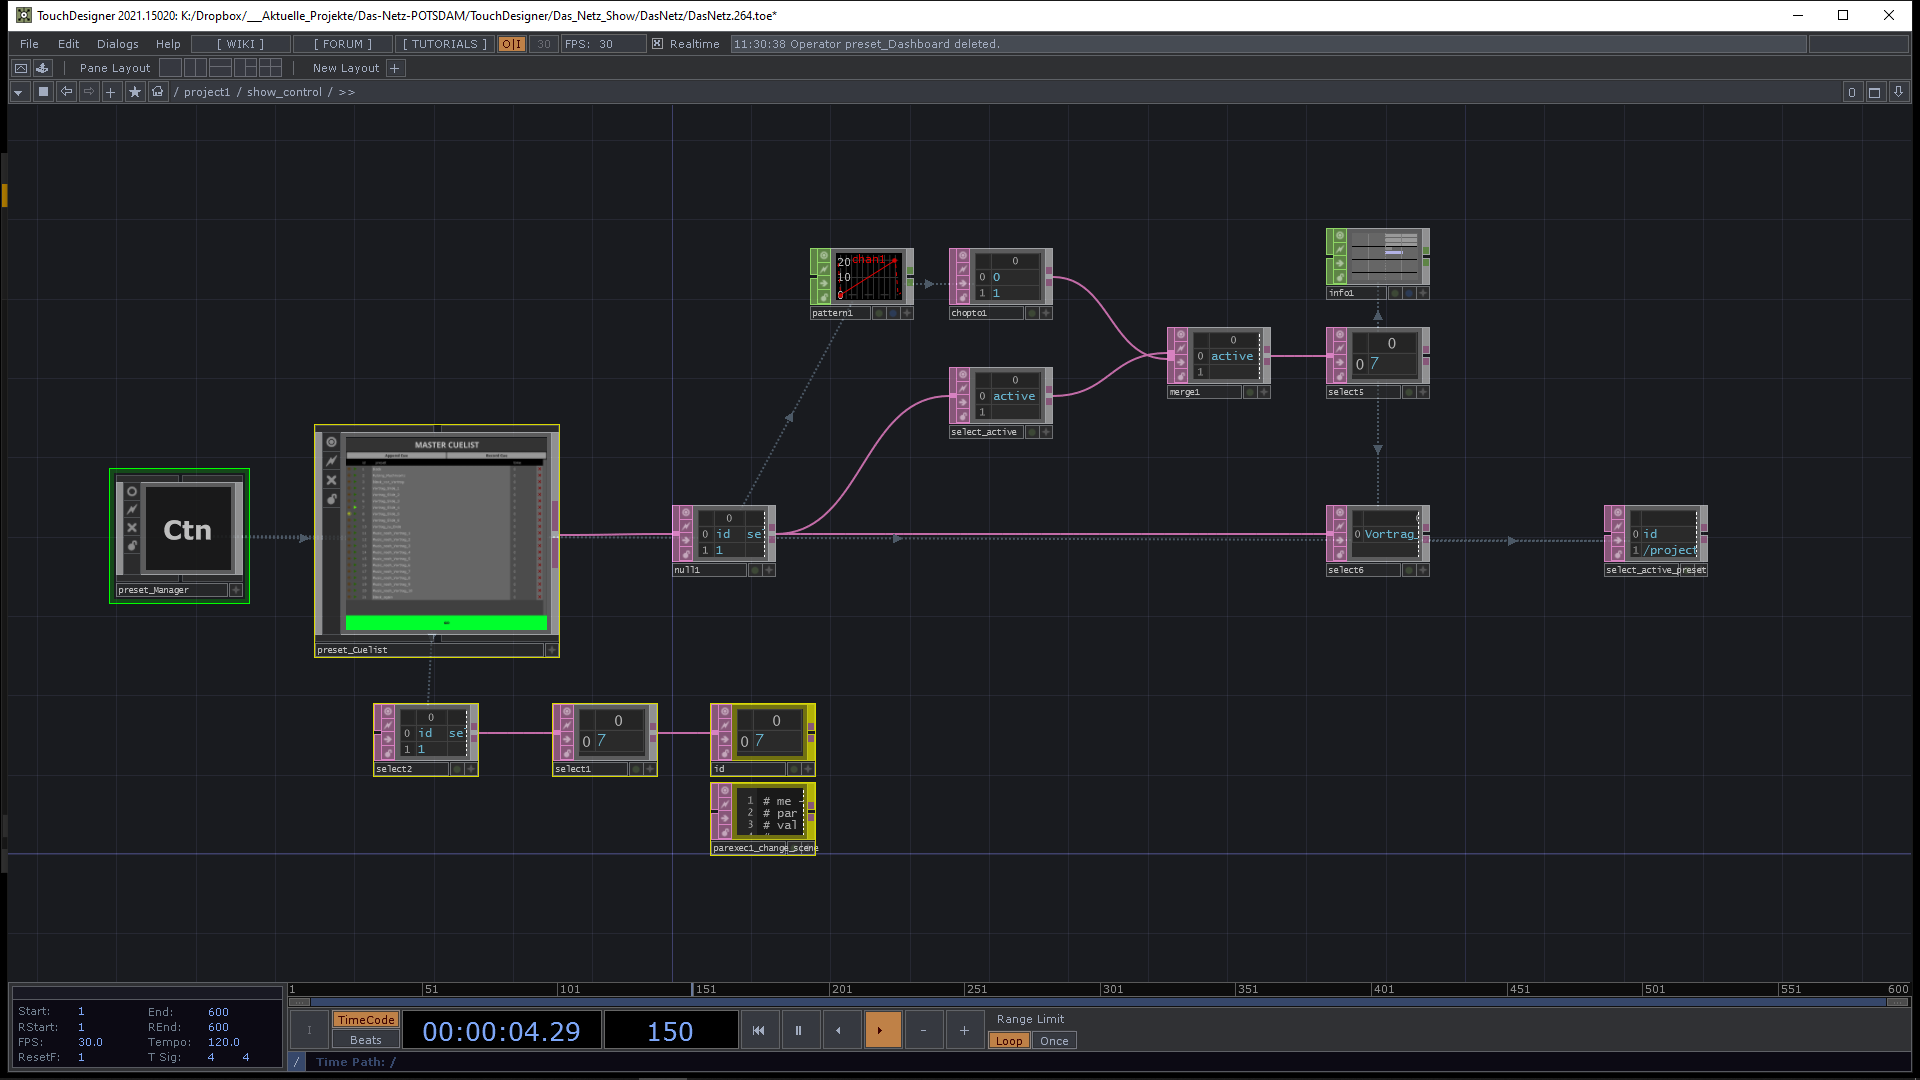The width and height of the screenshot is (1920, 1080).
Task: Open the bookmarks star icon
Action: [x=135, y=92]
